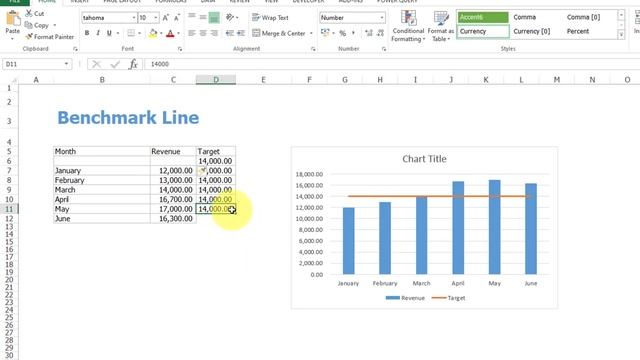Click the Decrease Decimal icon

380,33
